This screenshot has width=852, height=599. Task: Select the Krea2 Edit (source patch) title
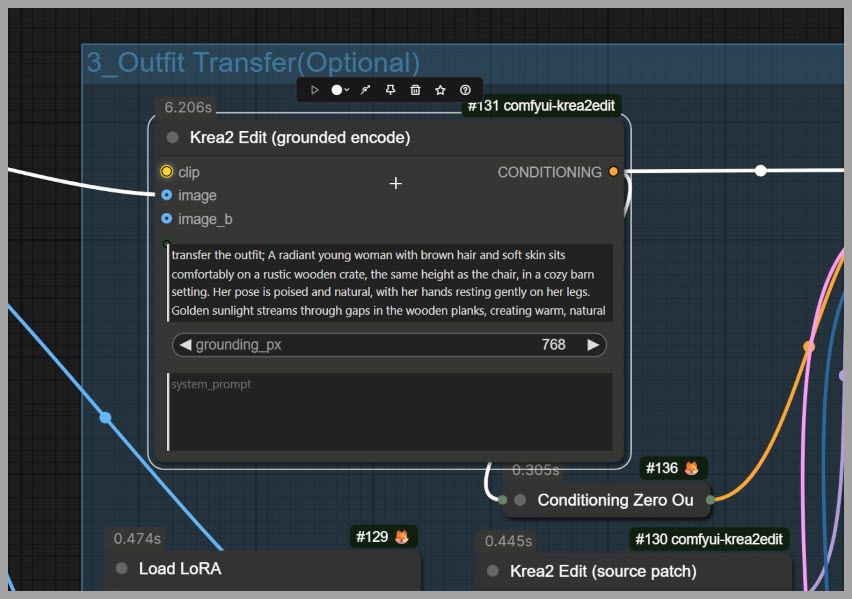coord(603,571)
